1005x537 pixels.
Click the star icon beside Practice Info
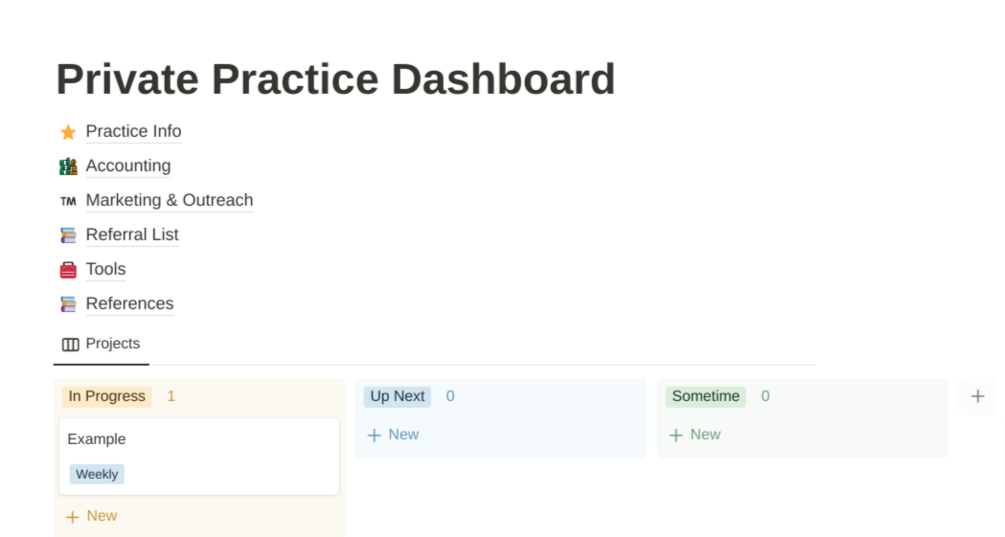coord(68,132)
